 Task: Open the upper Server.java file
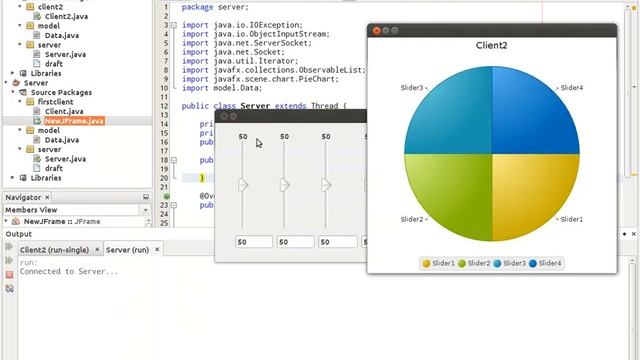65,54
